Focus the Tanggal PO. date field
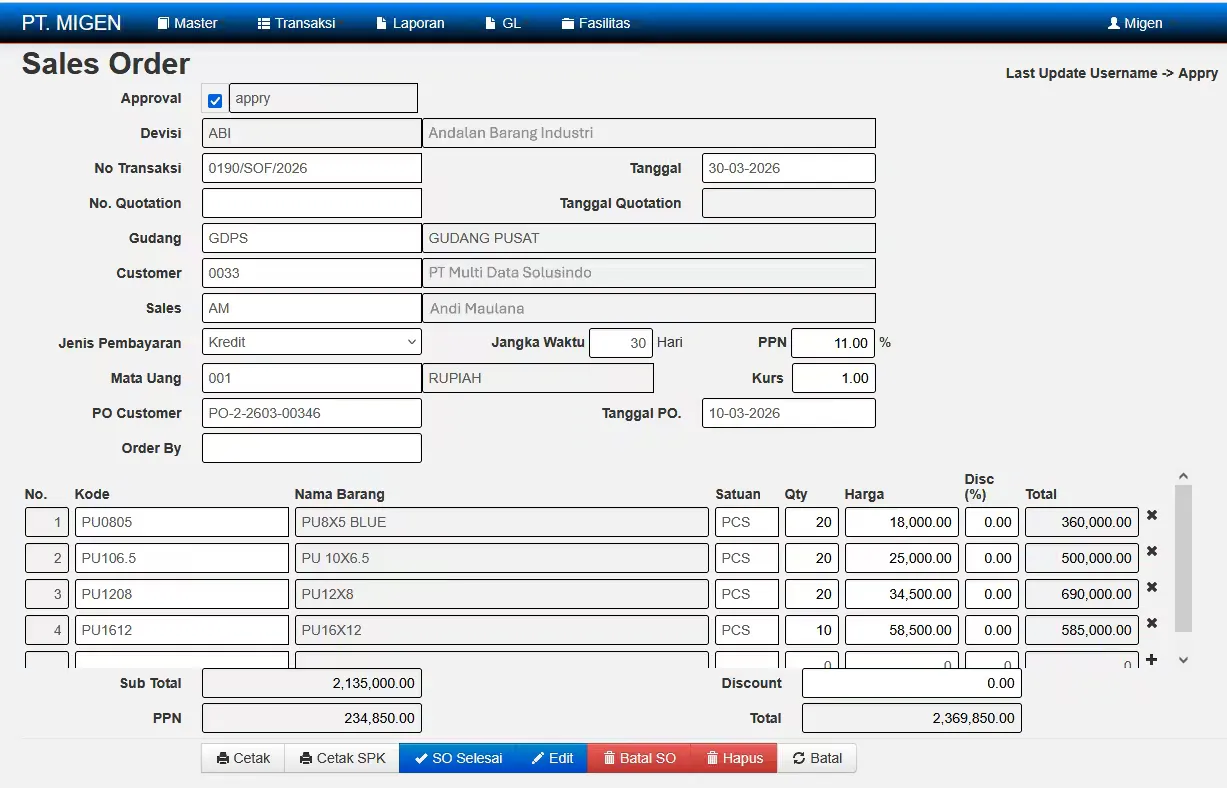1227x788 pixels. pyautogui.click(x=789, y=413)
